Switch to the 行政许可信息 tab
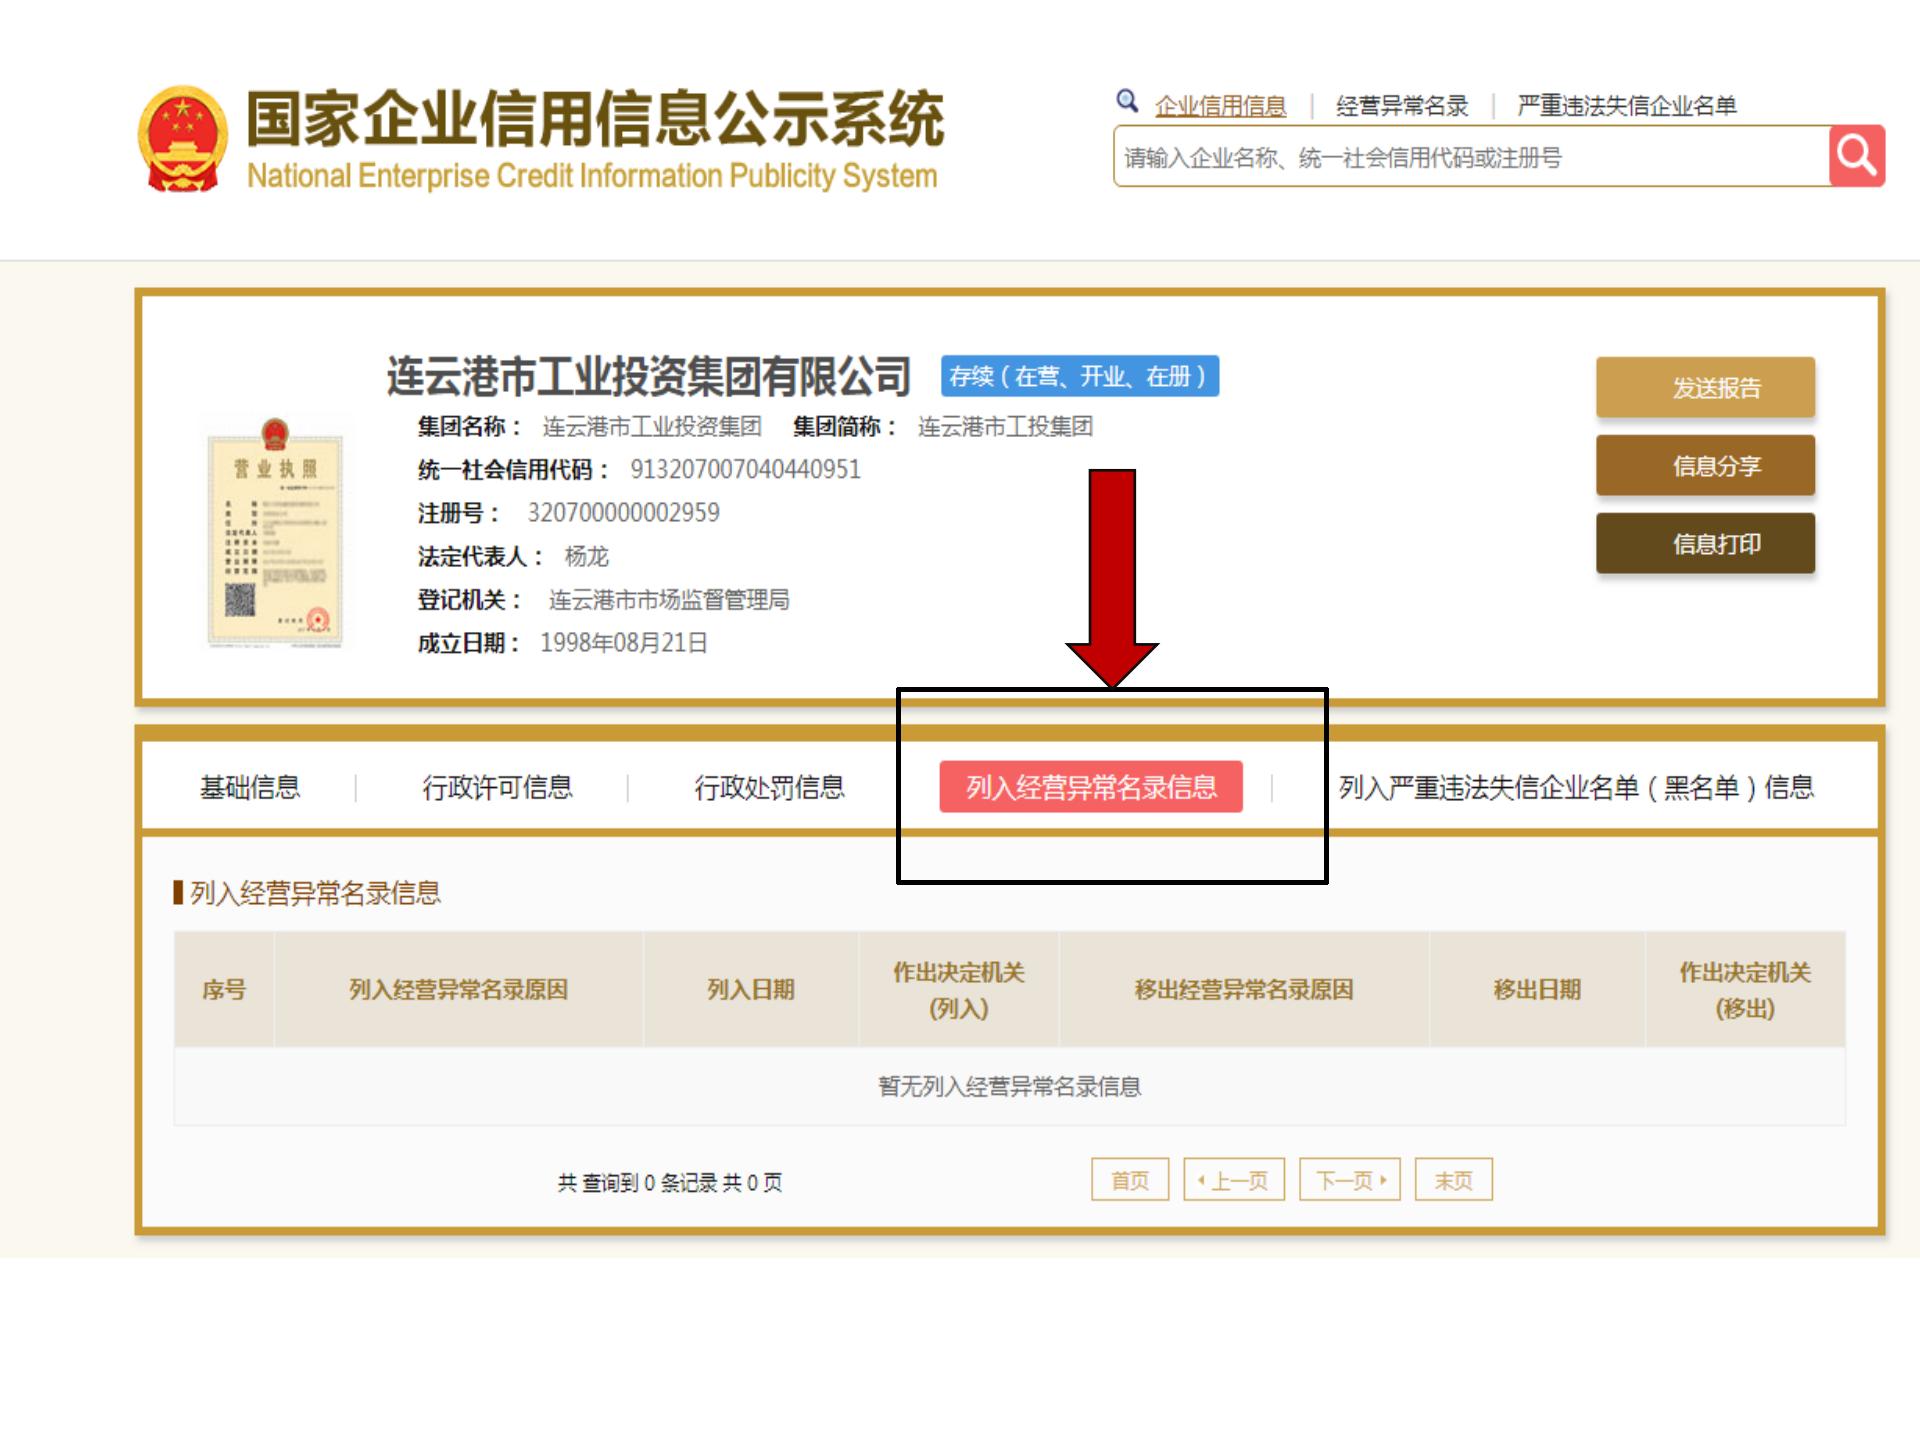The image size is (1920, 1440). point(497,787)
